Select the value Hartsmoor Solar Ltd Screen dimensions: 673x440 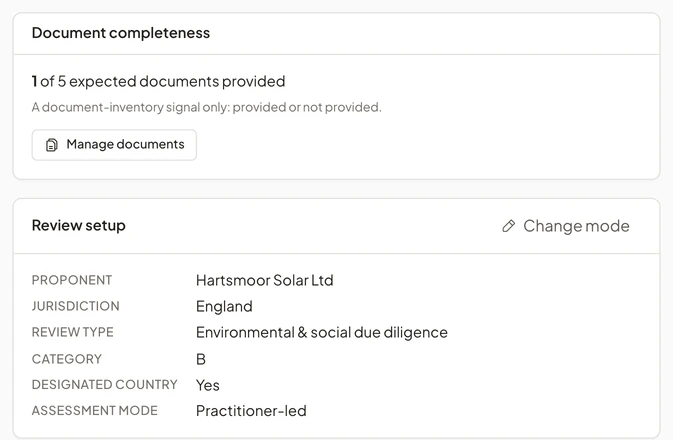click(x=264, y=281)
